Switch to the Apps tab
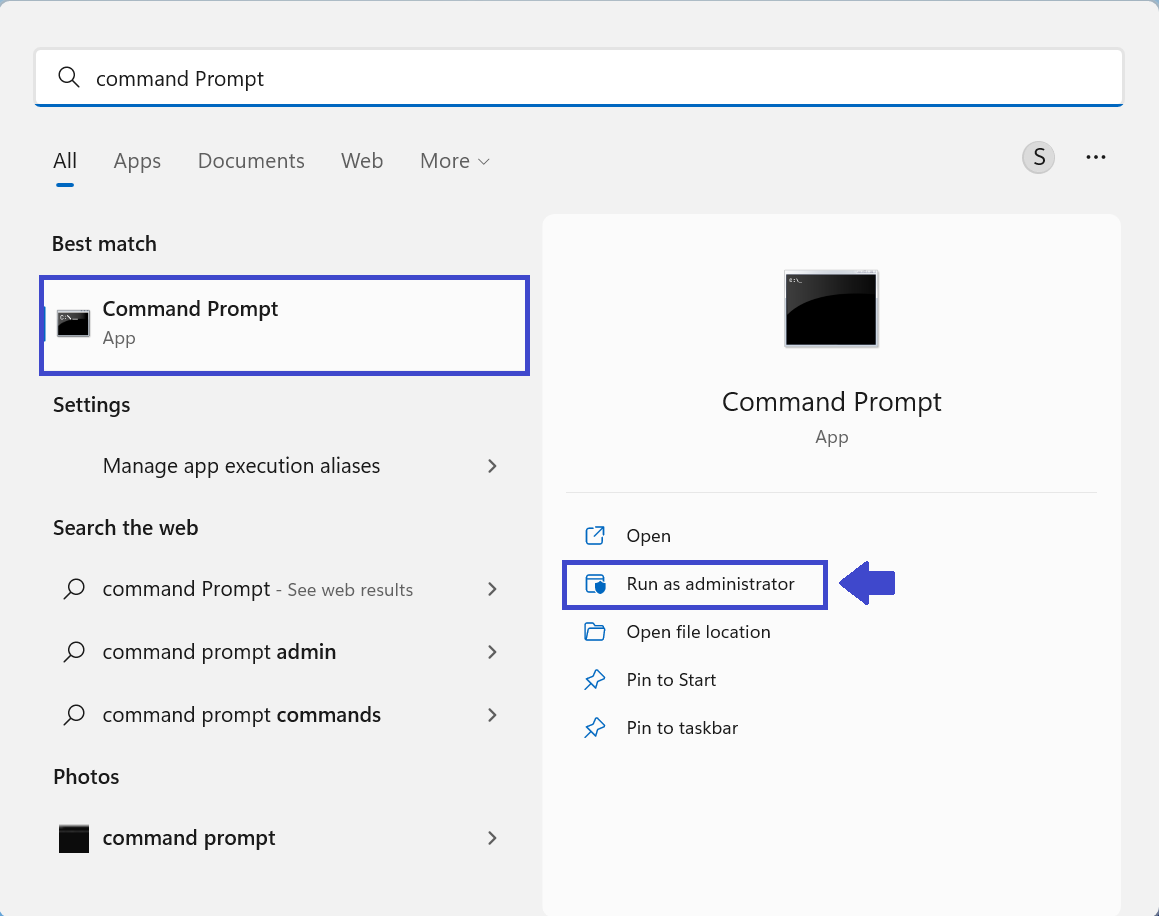Image resolution: width=1159 pixels, height=916 pixels. pyautogui.click(x=137, y=161)
